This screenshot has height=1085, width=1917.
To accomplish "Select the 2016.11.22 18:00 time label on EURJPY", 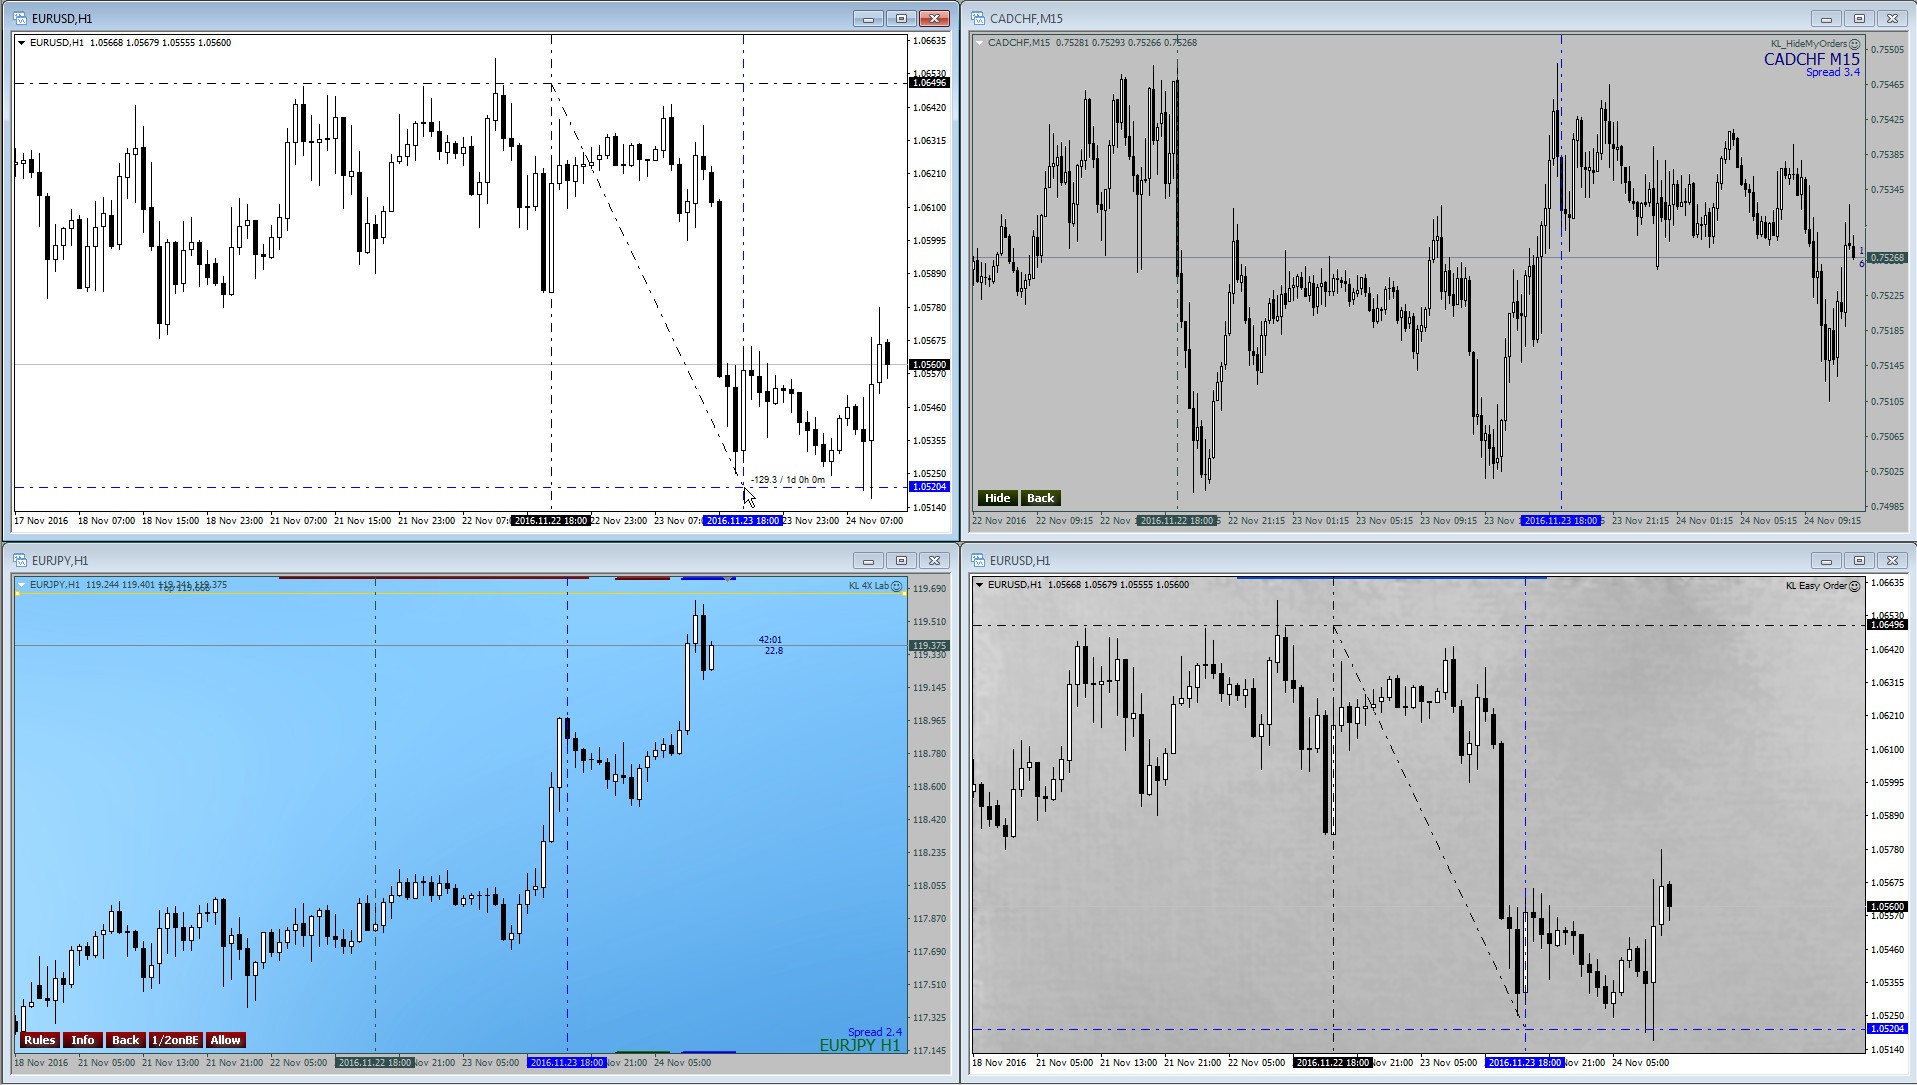I will click(x=375, y=1063).
